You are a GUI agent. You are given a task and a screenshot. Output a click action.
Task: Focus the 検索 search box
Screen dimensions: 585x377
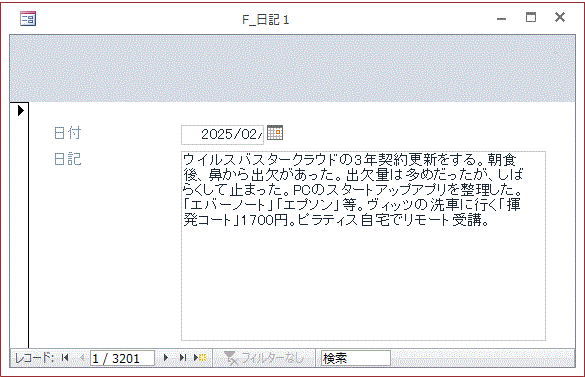coord(356,358)
